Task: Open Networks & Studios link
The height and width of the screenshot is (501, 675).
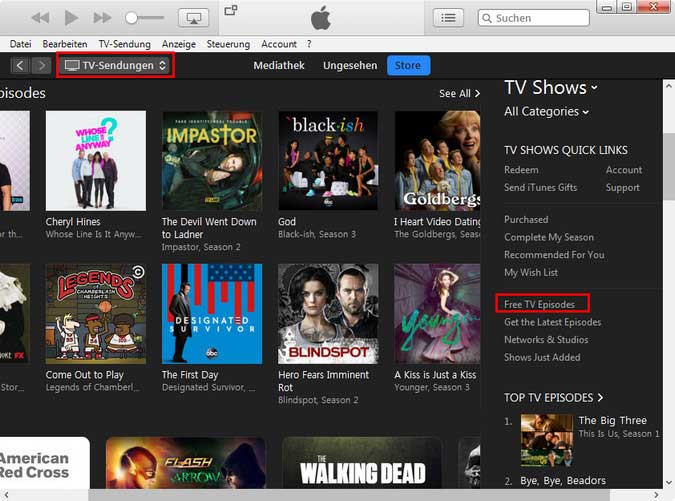Action: click(546, 340)
